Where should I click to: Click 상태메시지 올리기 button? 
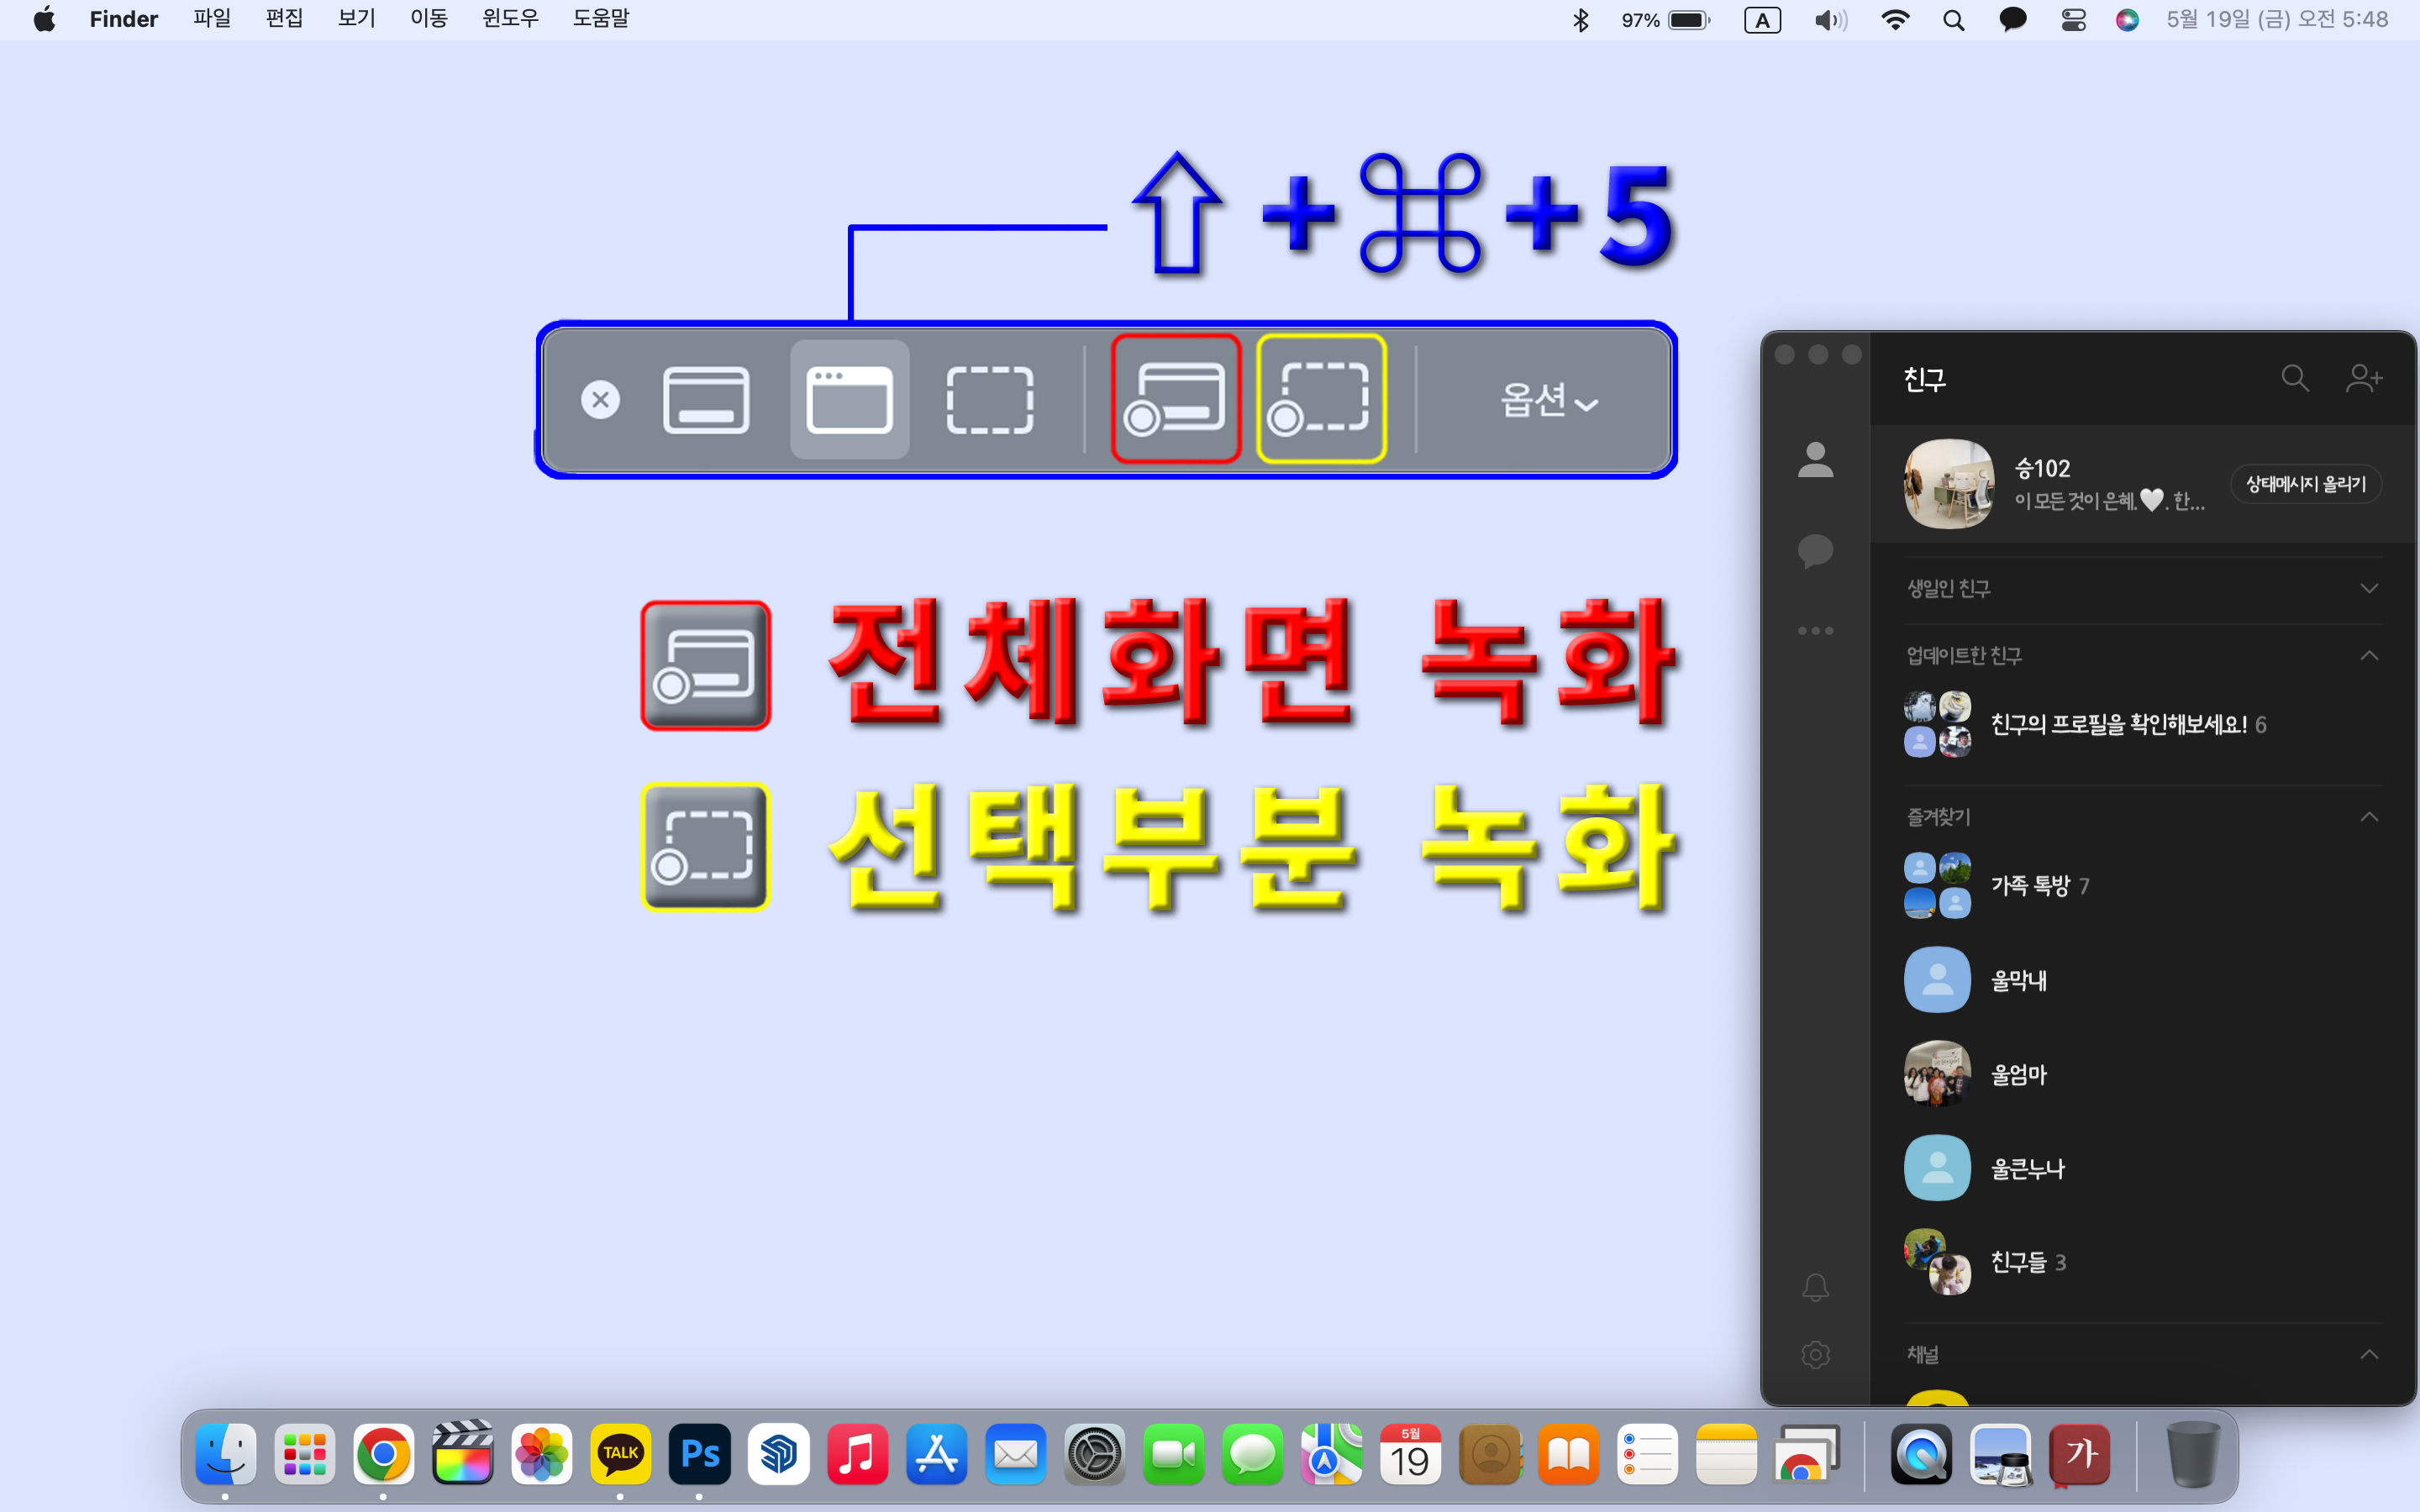pos(2305,484)
